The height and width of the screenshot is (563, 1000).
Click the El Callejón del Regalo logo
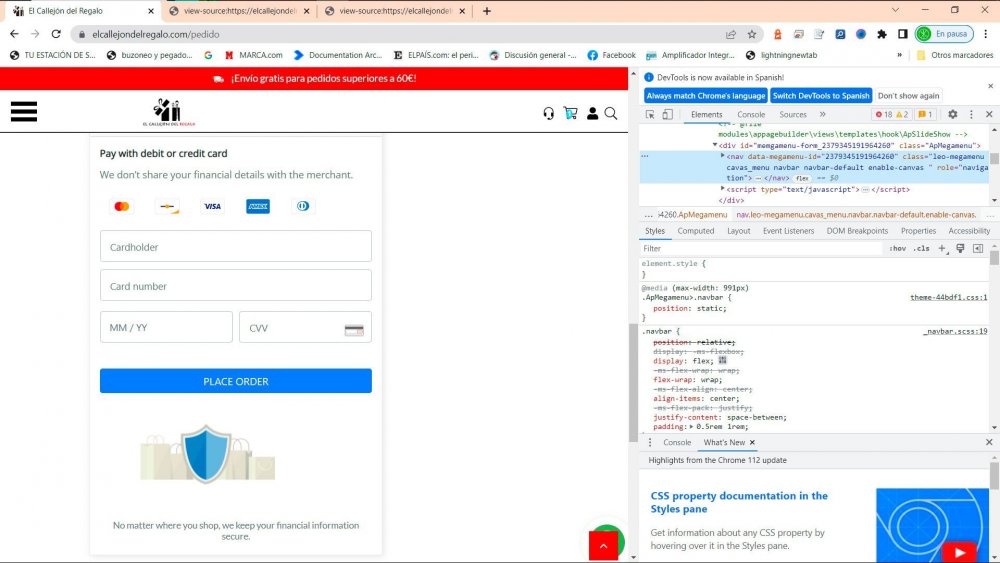pos(168,113)
